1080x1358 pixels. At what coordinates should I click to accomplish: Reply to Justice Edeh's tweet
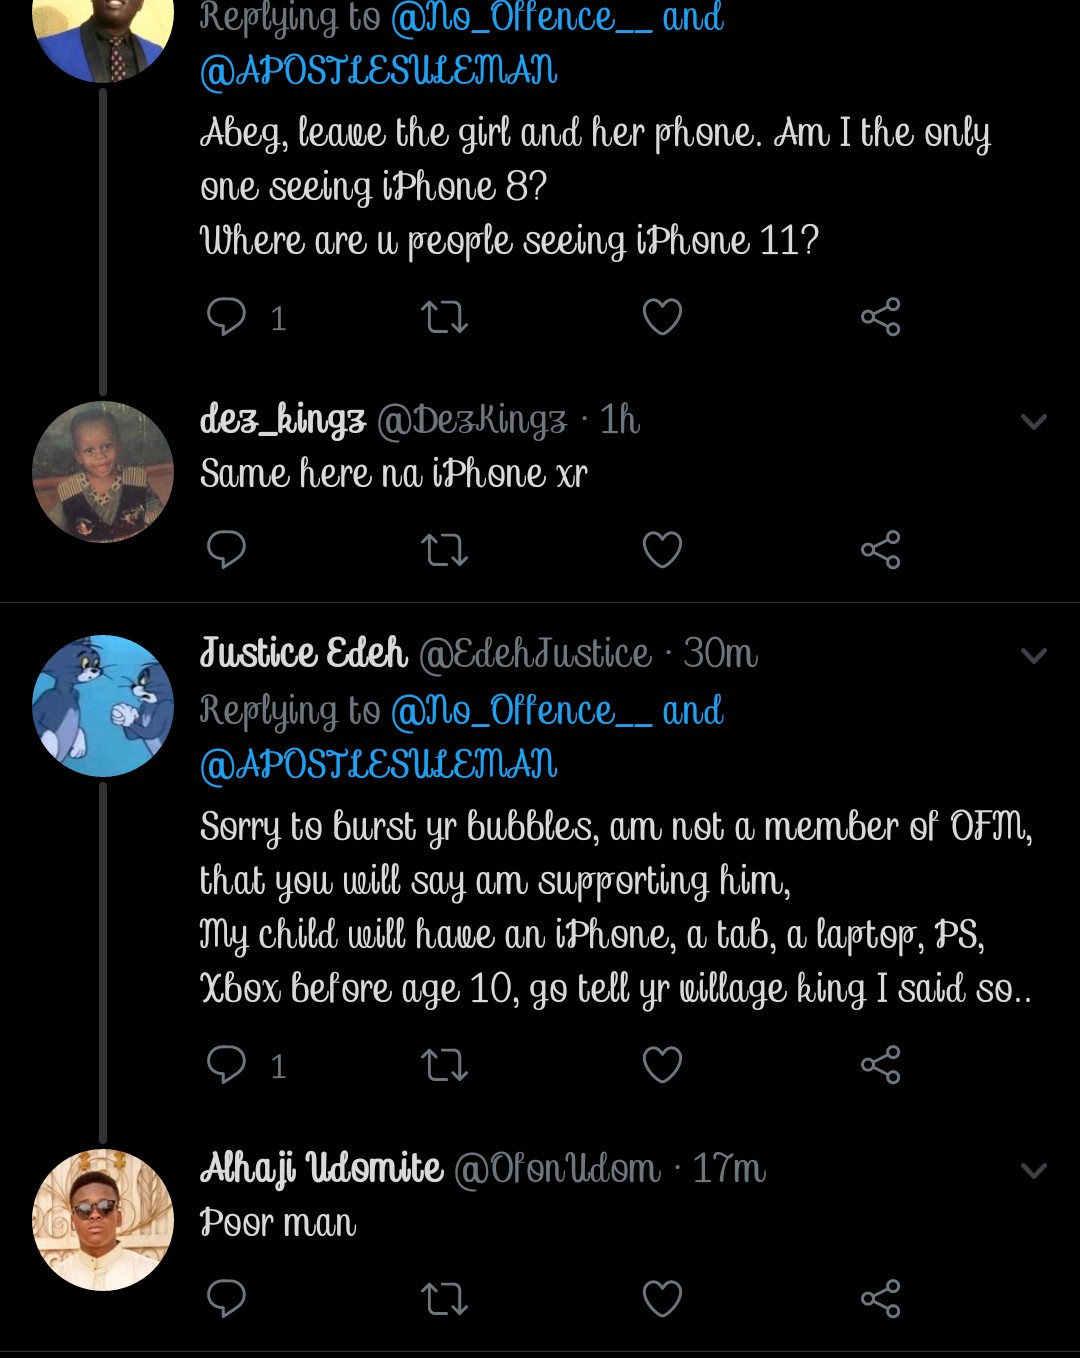point(227,1064)
